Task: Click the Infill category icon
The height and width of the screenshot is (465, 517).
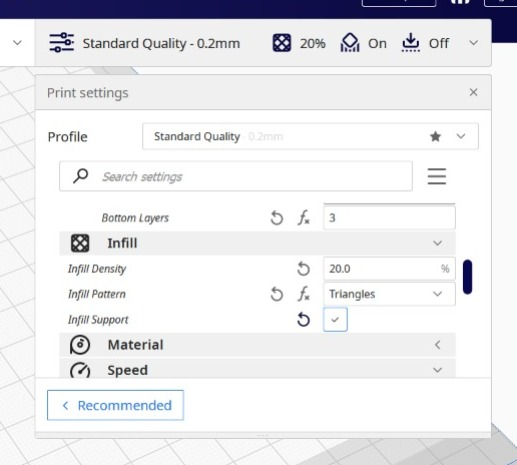Action: 80,243
